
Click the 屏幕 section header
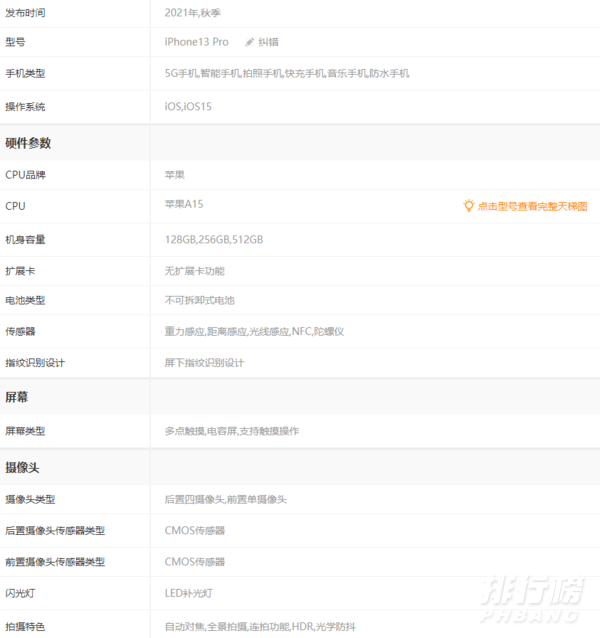click(17, 397)
